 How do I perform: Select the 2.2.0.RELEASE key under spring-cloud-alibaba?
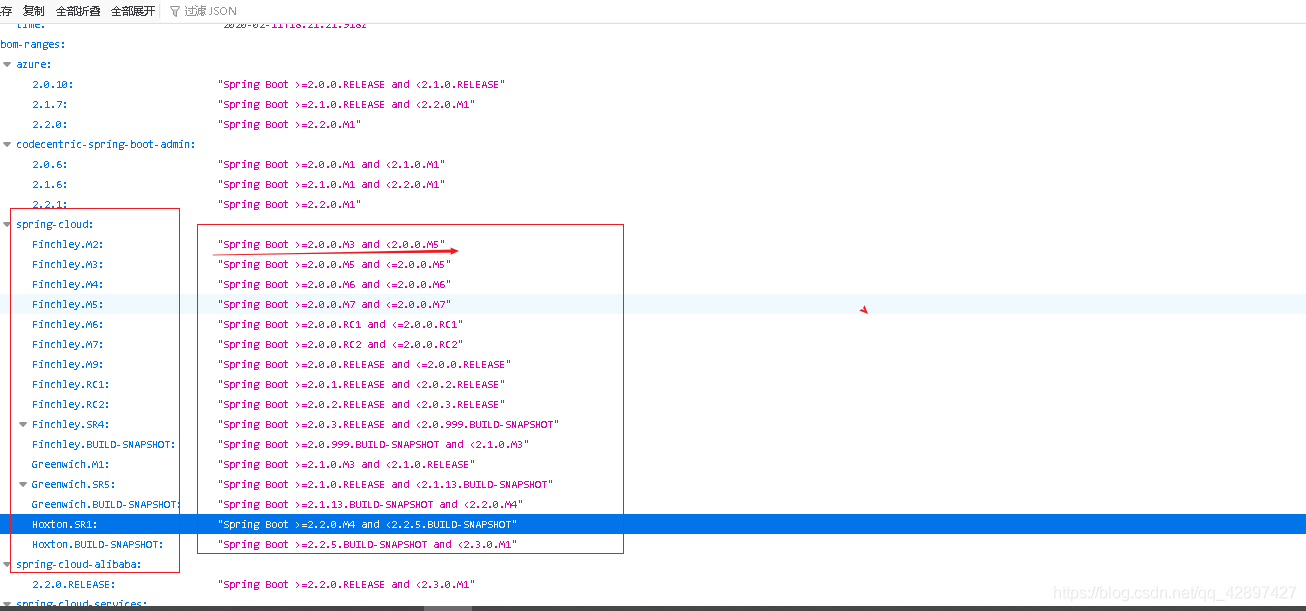point(74,584)
